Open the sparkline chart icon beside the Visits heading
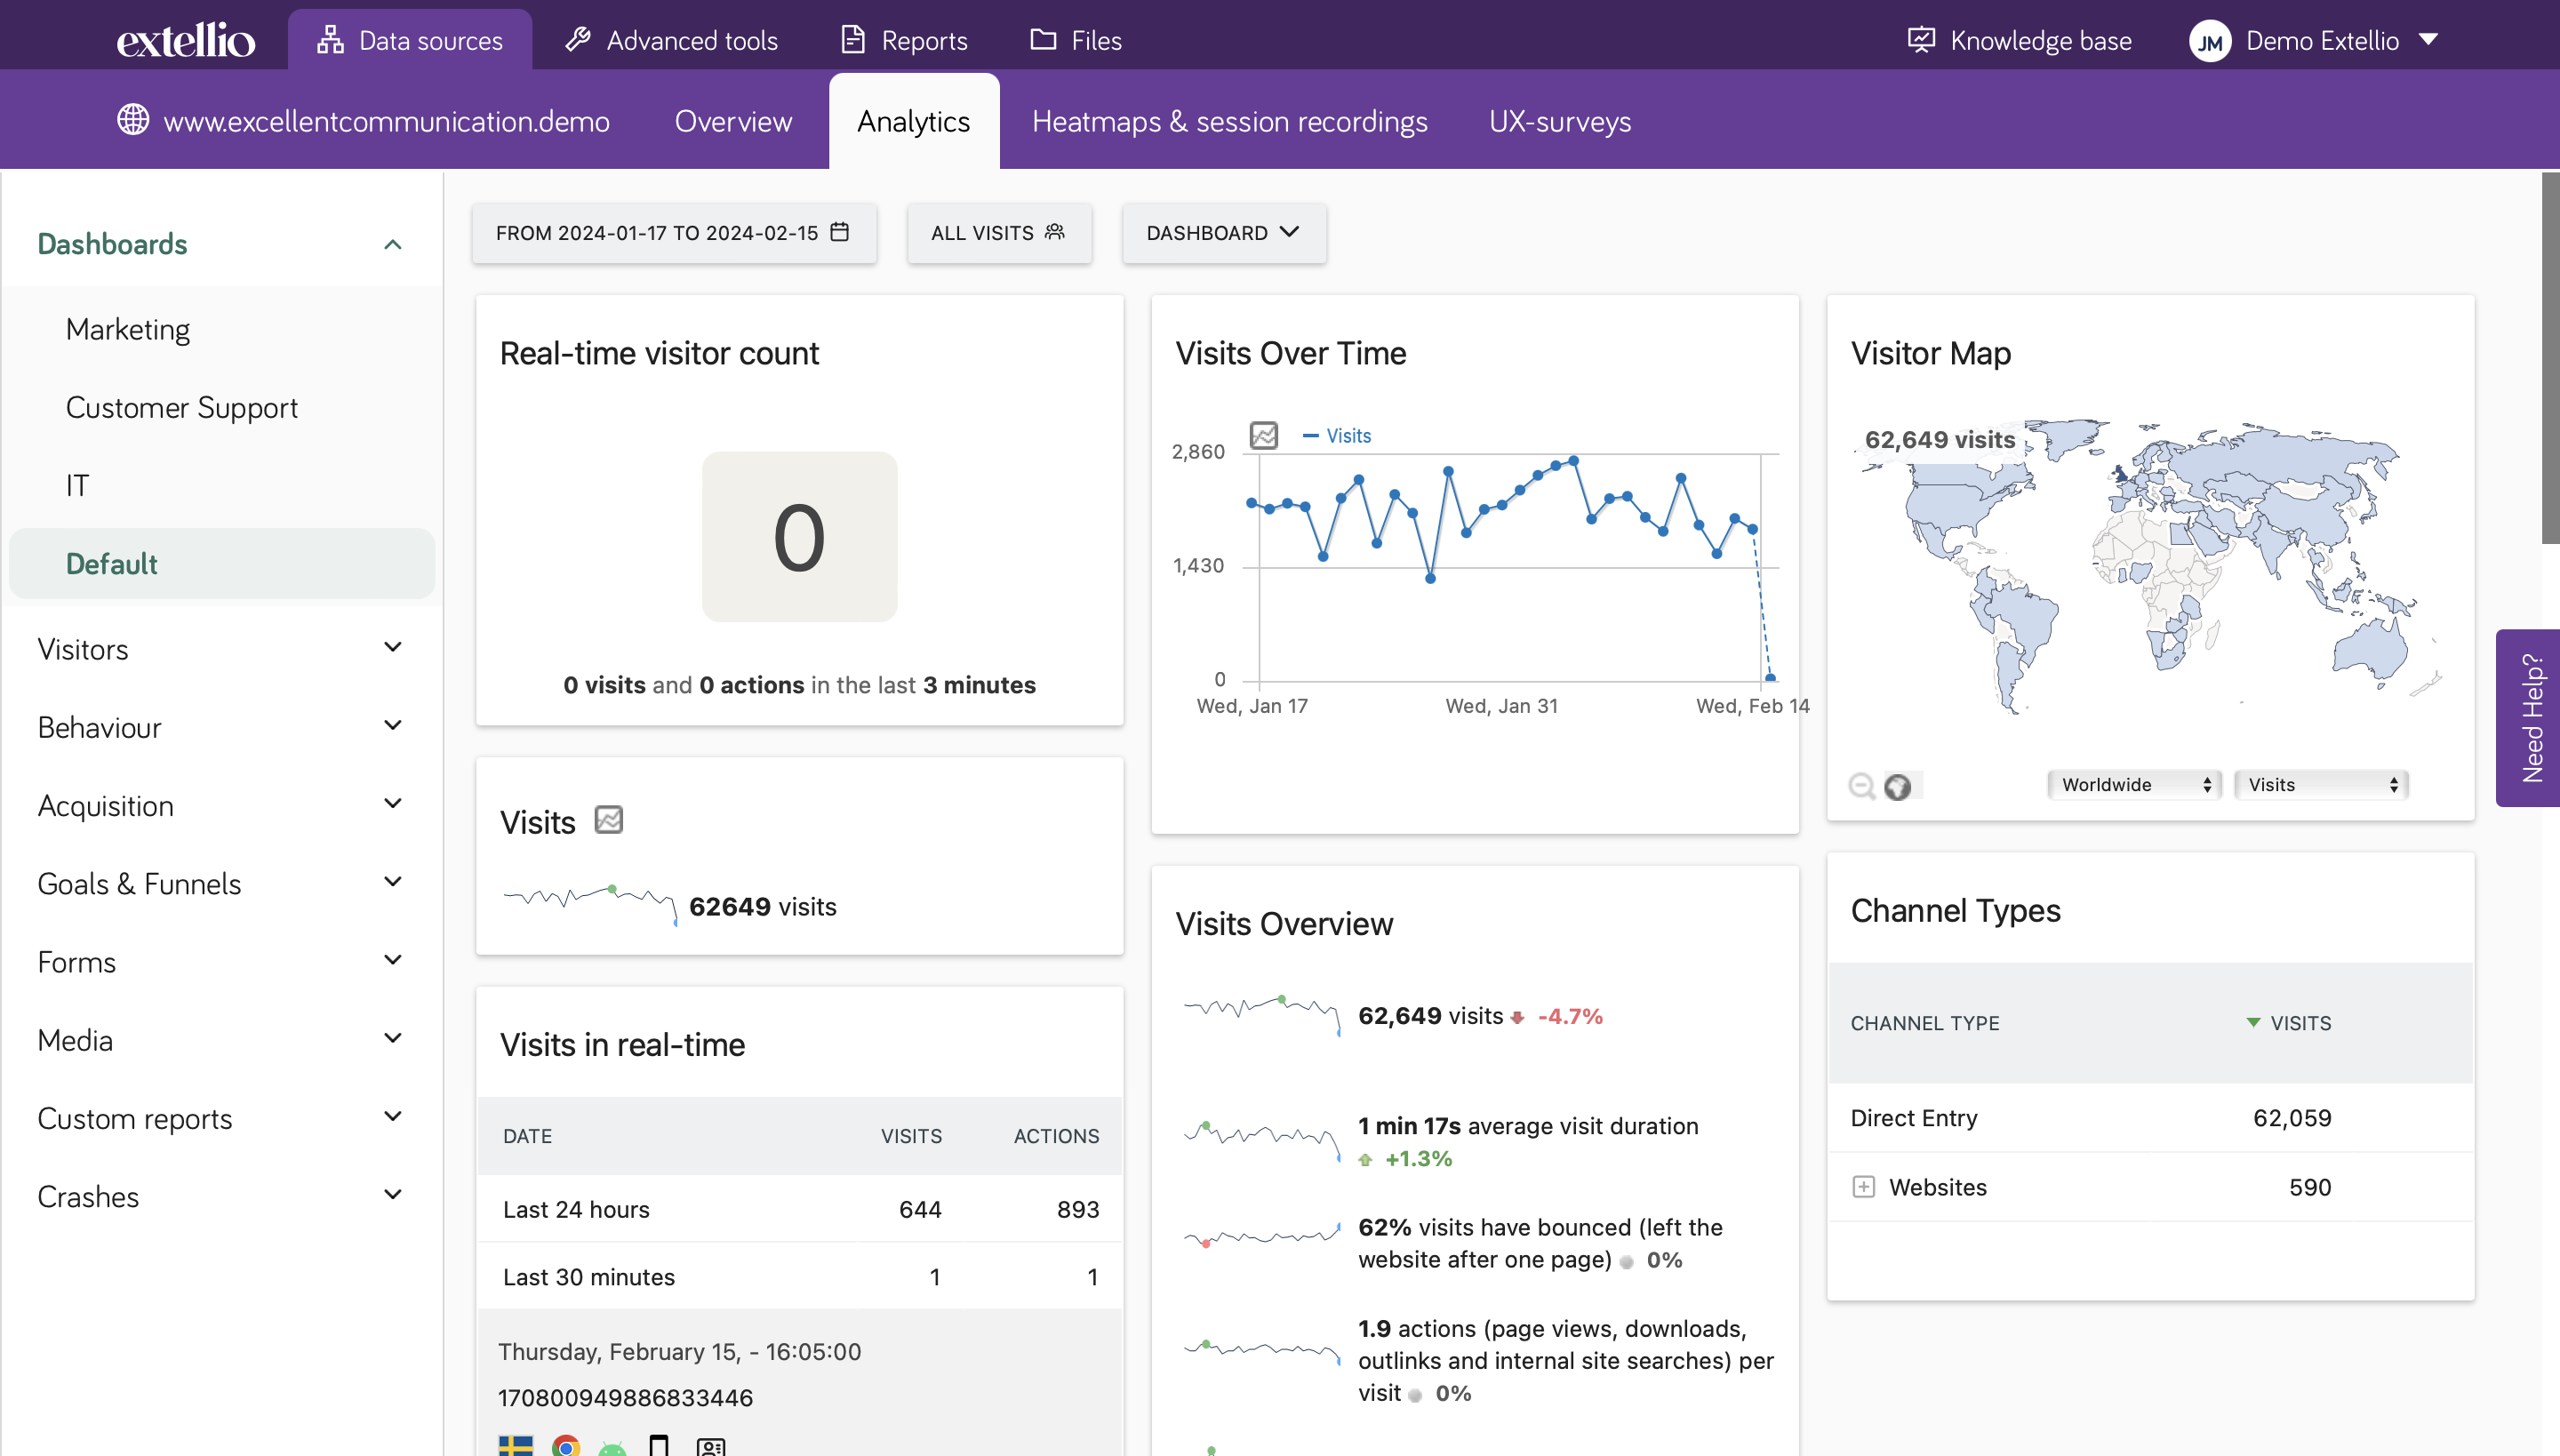 (609, 819)
